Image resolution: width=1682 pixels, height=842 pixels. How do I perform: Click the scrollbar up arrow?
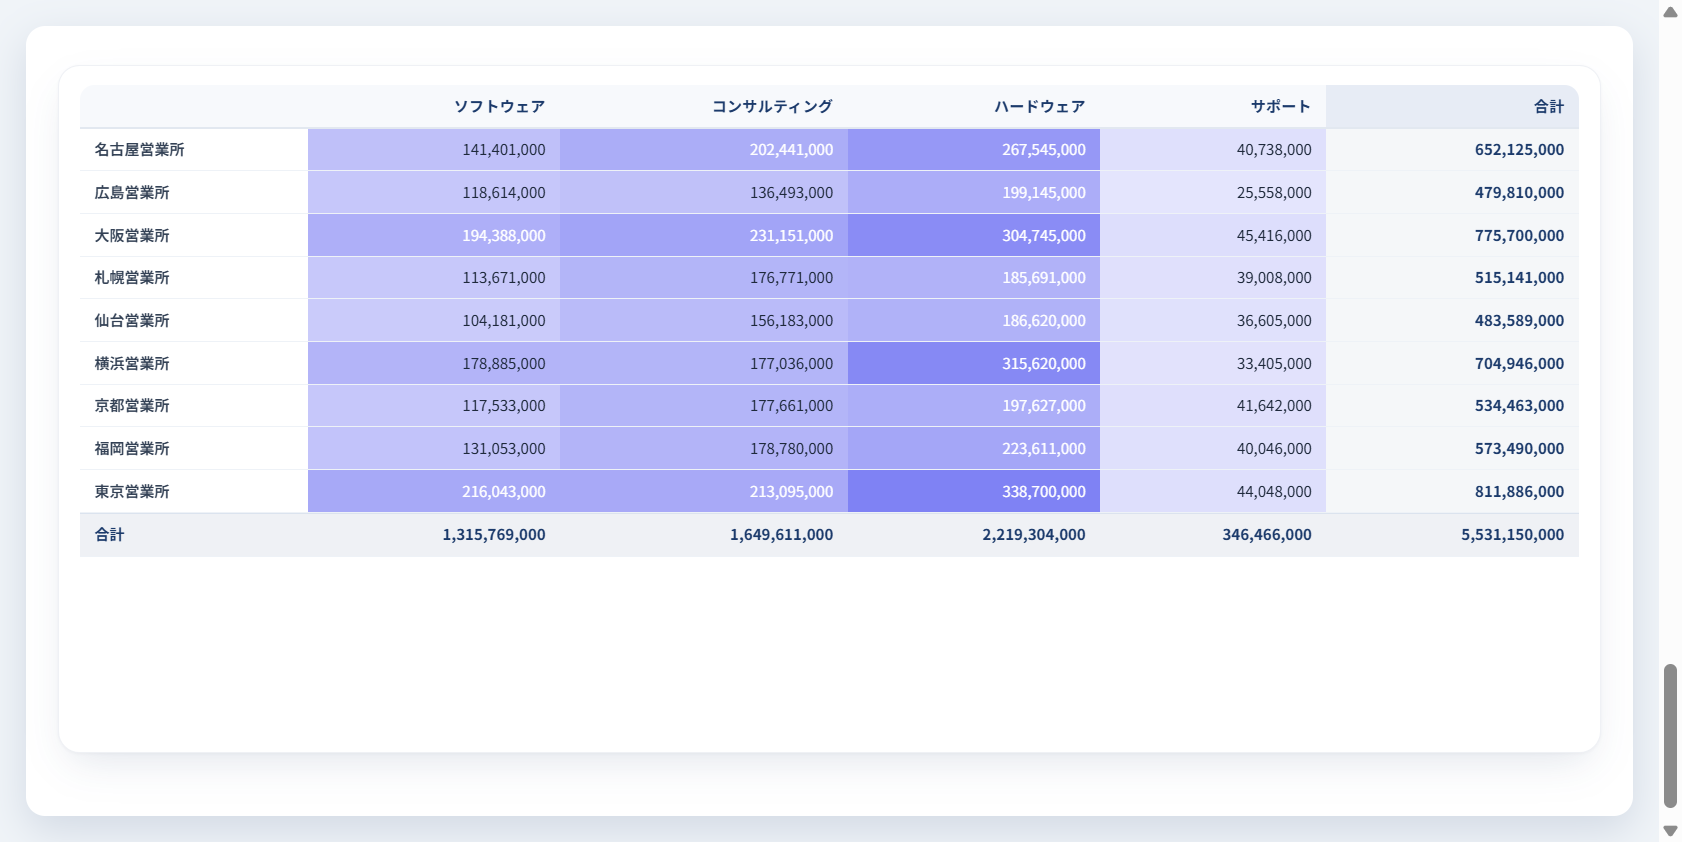click(x=1670, y=12)
